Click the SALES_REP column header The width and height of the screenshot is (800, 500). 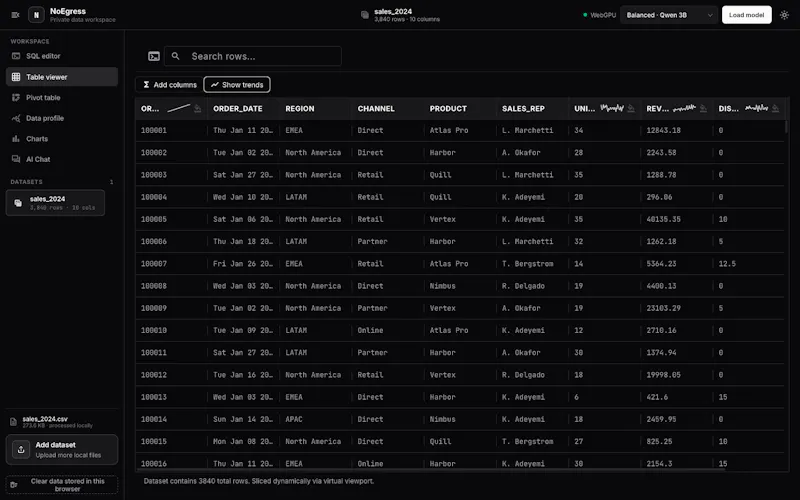(523, 109)
